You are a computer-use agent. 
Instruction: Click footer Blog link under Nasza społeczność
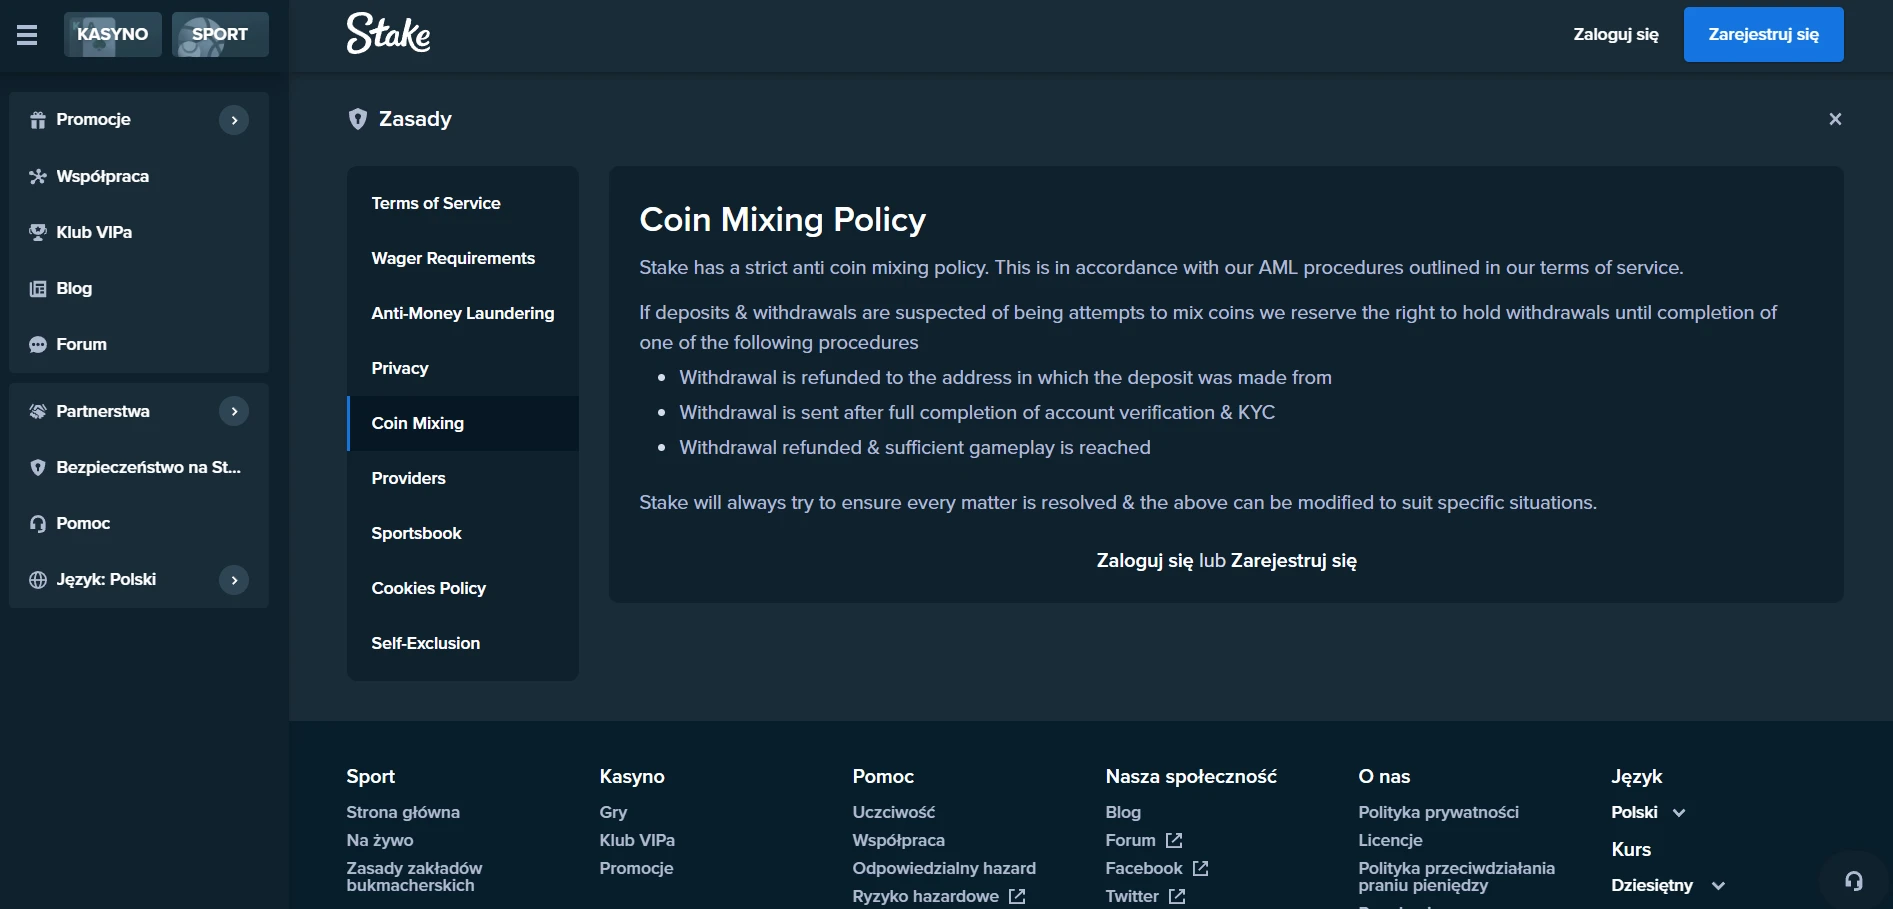1123,812
